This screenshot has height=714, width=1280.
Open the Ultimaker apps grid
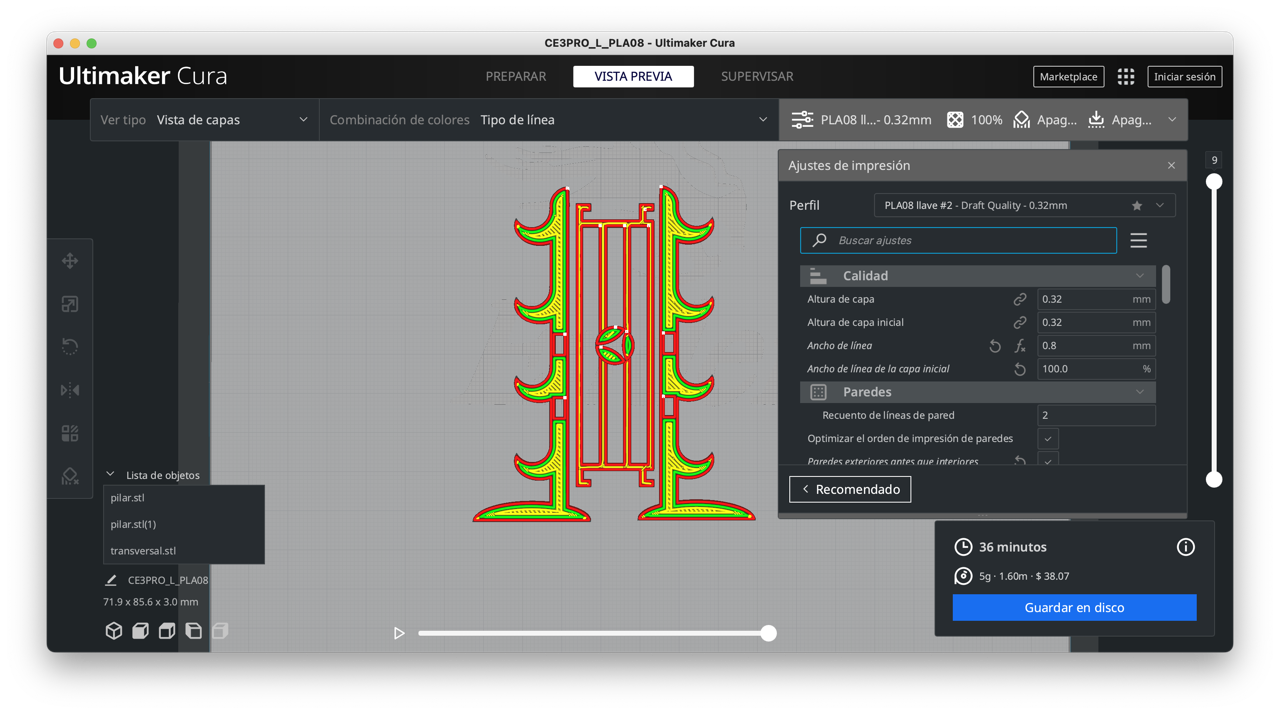(x=1126, y=77)
